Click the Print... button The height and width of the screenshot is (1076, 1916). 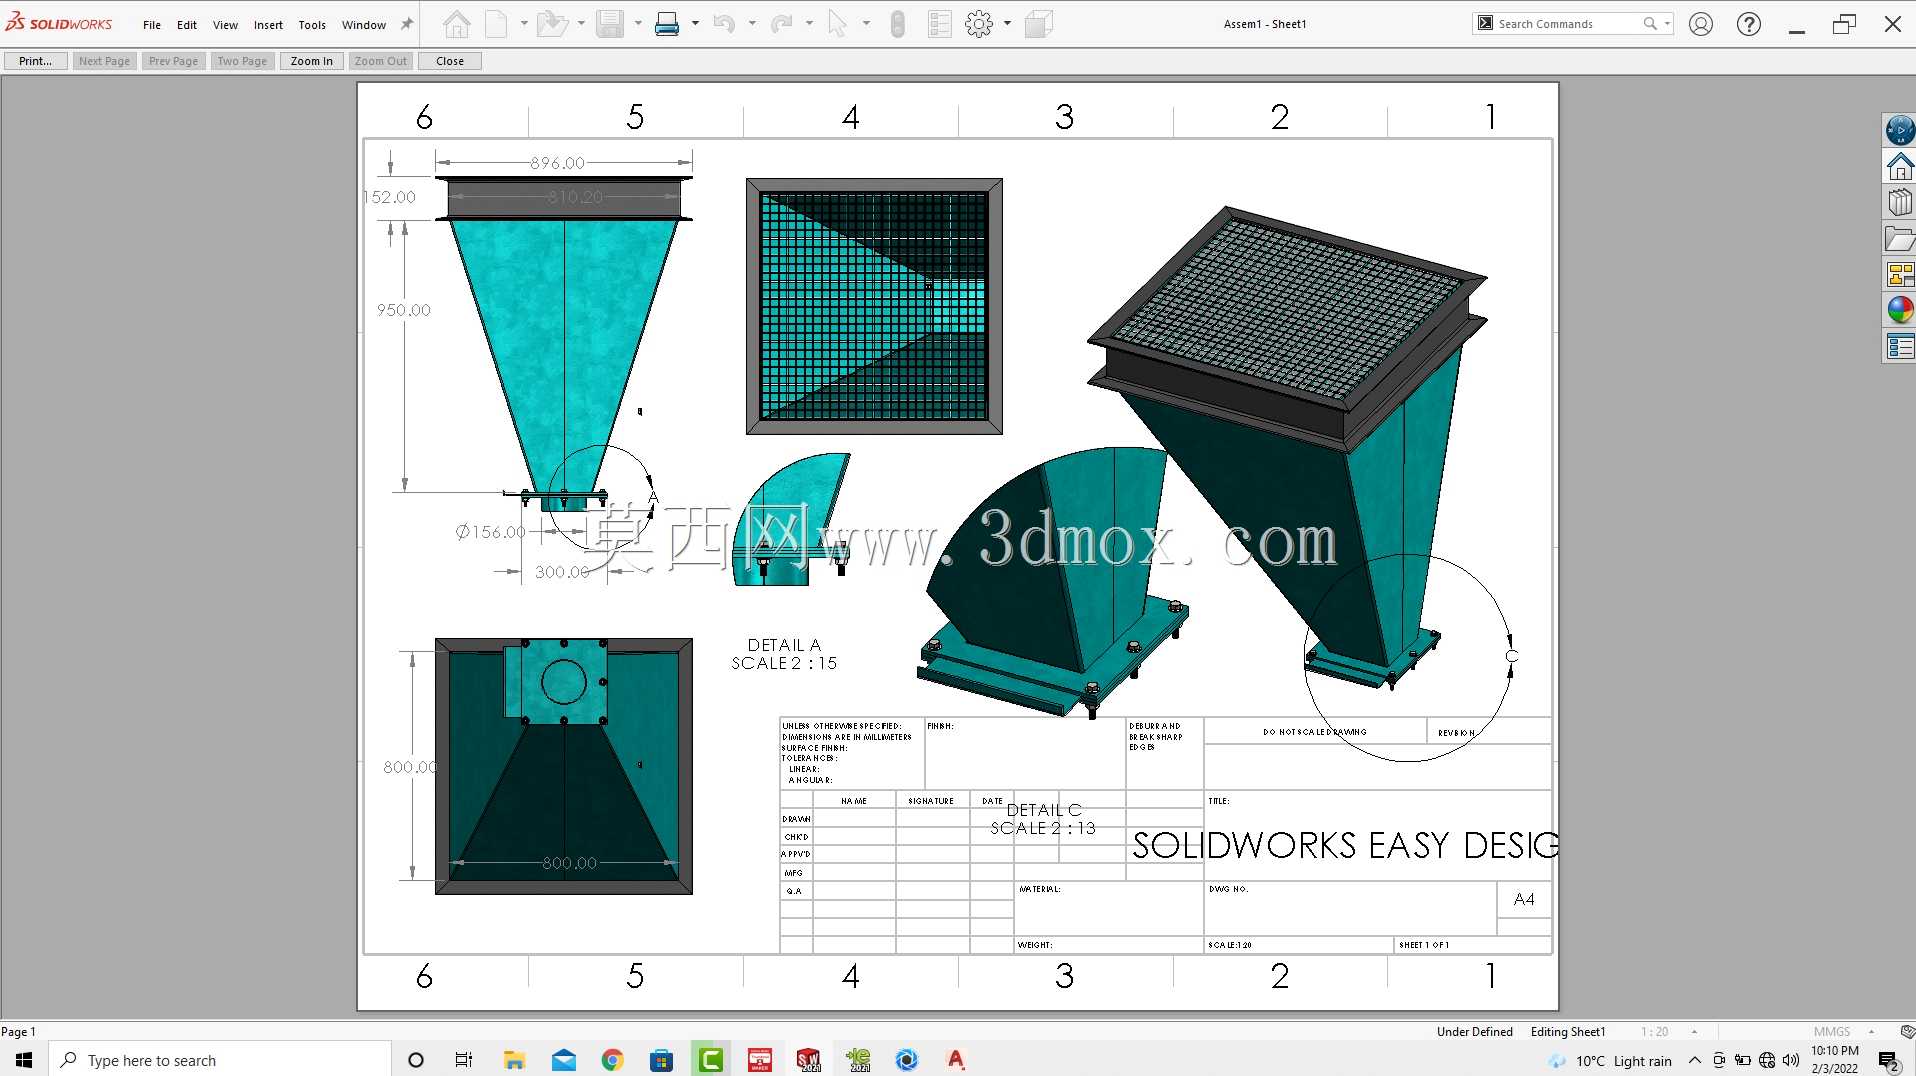(35, 61)
